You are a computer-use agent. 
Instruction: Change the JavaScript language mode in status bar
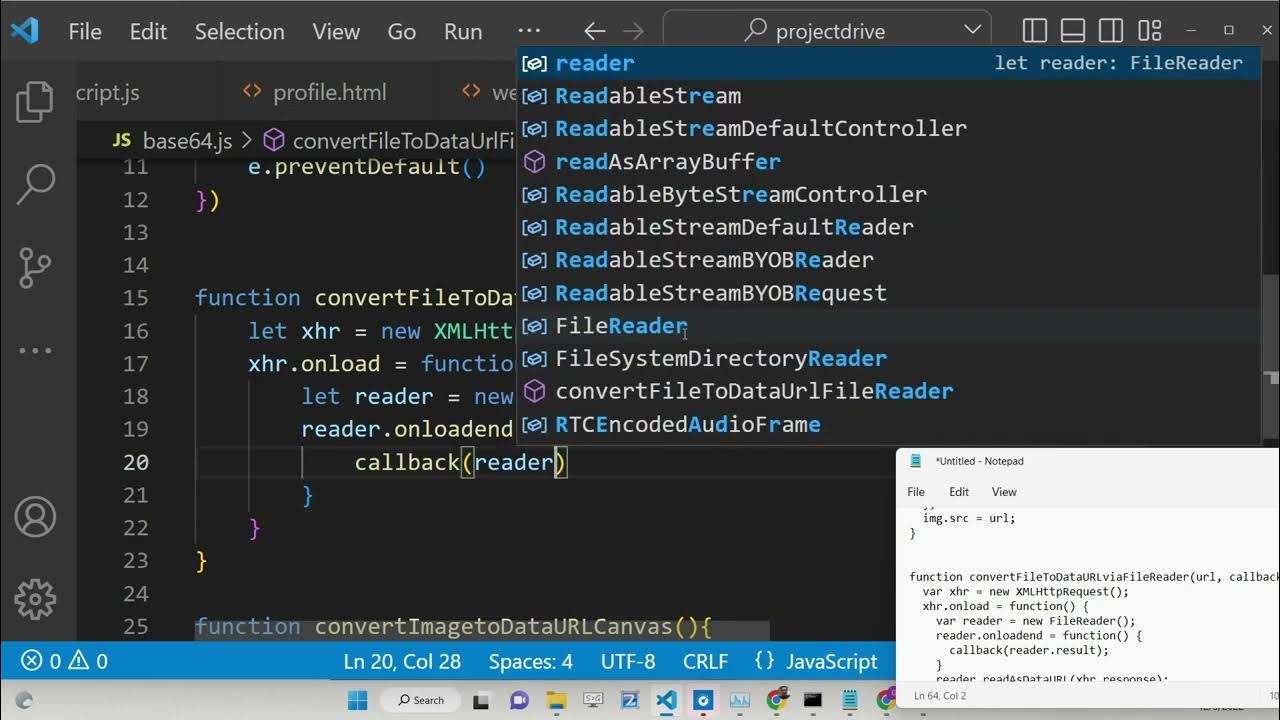pos(817,661)
